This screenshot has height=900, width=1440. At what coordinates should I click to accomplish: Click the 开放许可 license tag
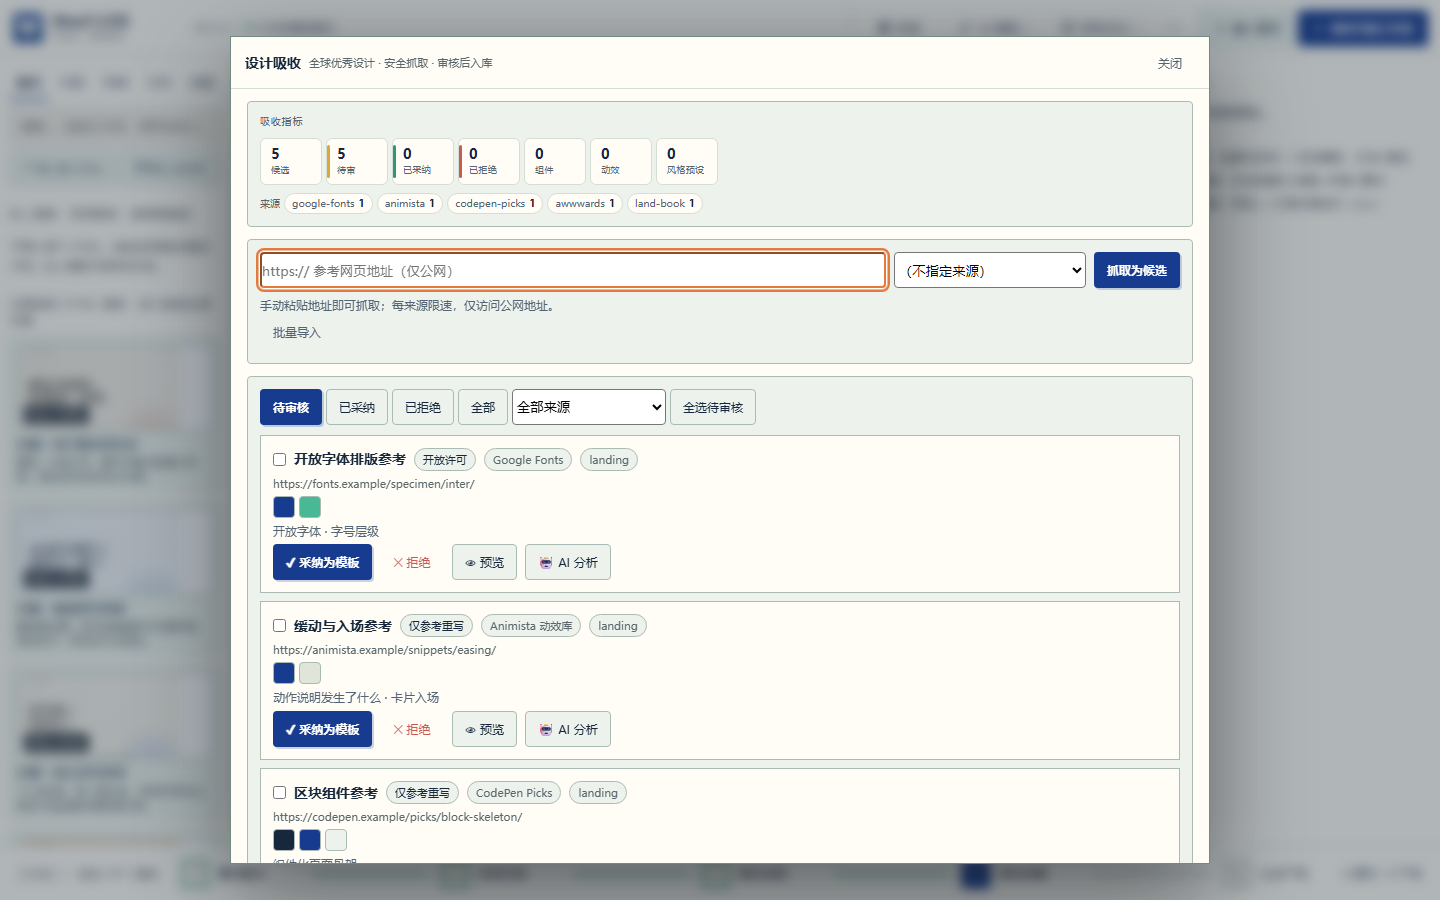click(x=445, y=460)
